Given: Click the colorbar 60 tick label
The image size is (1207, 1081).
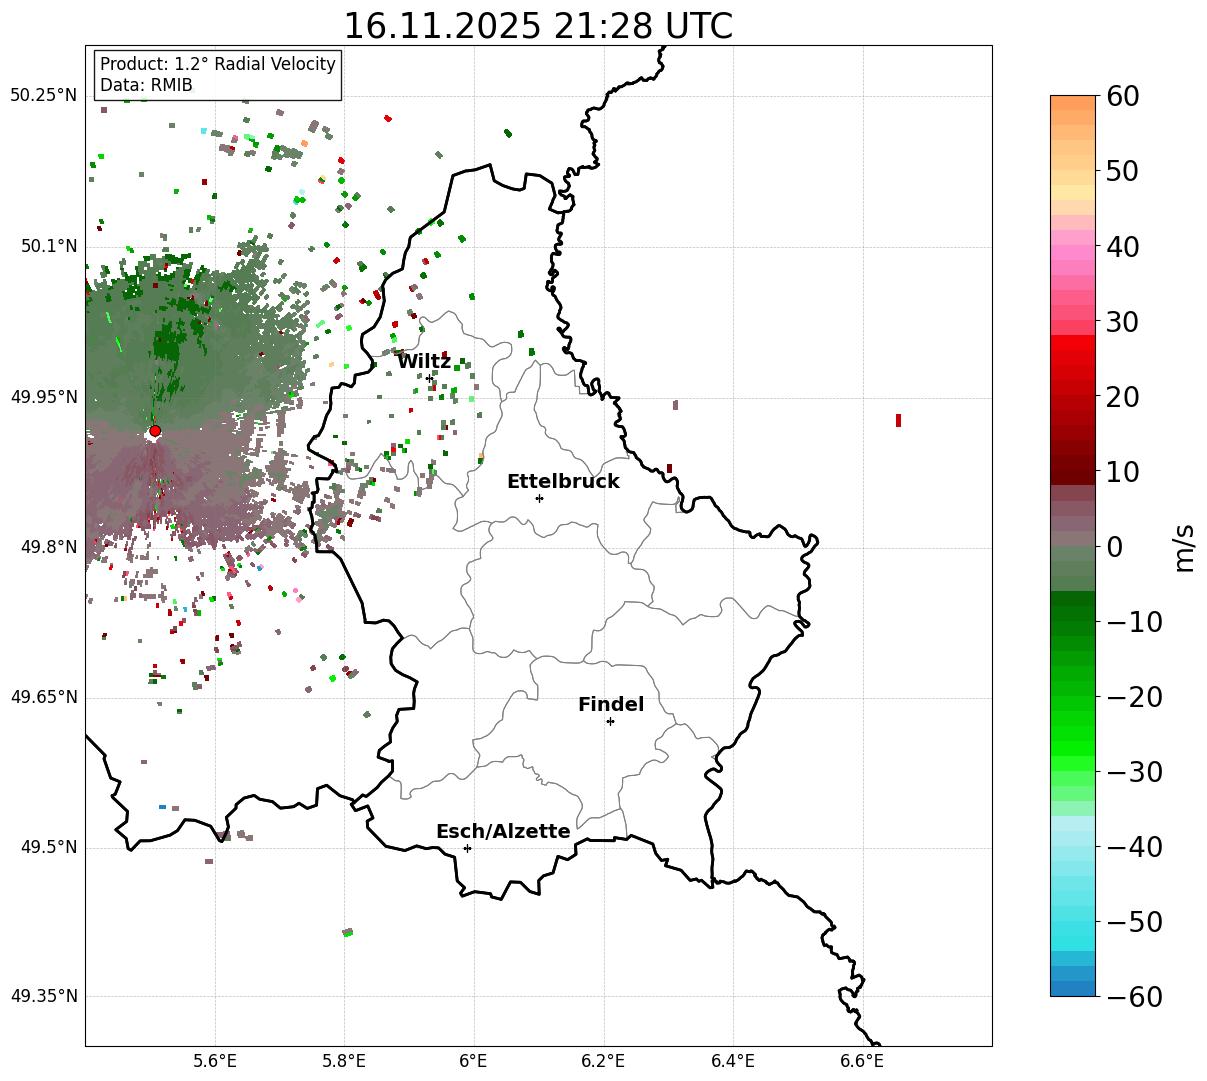Looking at the screenshot, I should tap(1122, 96).
